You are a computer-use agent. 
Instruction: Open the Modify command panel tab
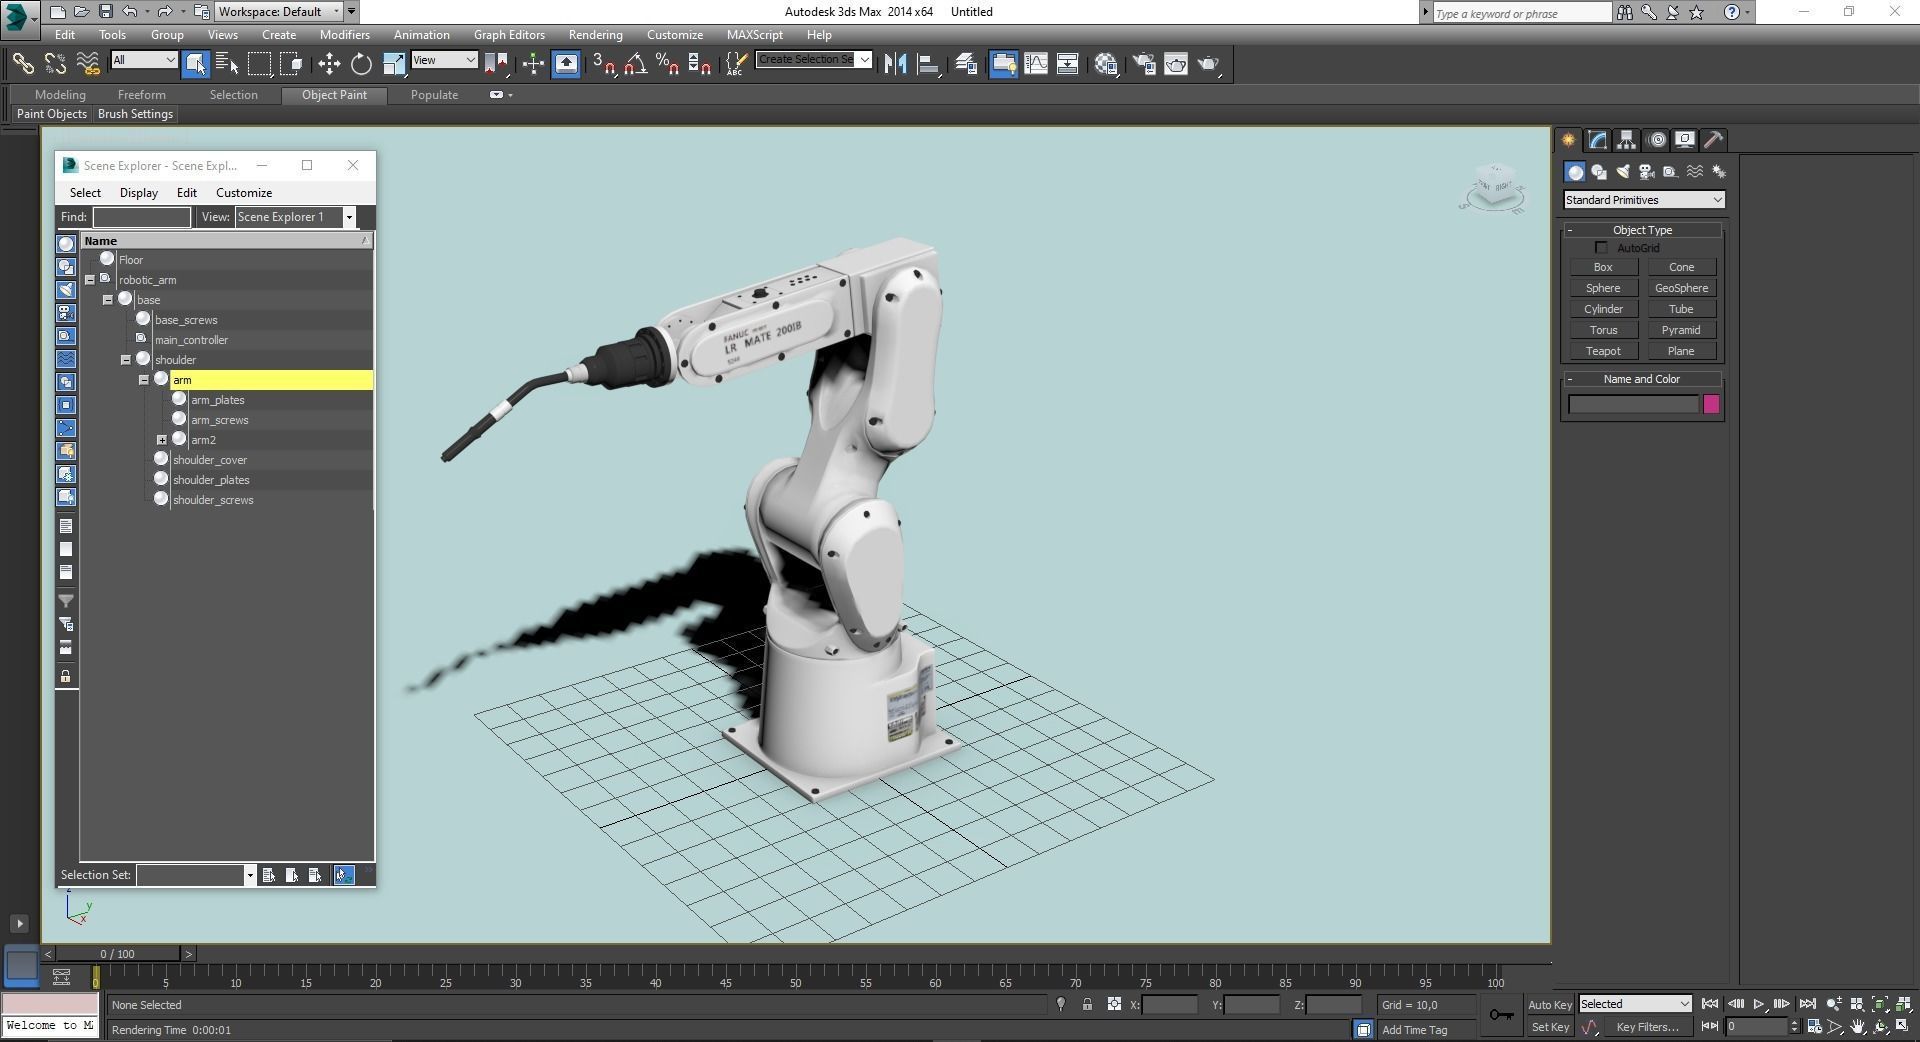(1597, 140)
